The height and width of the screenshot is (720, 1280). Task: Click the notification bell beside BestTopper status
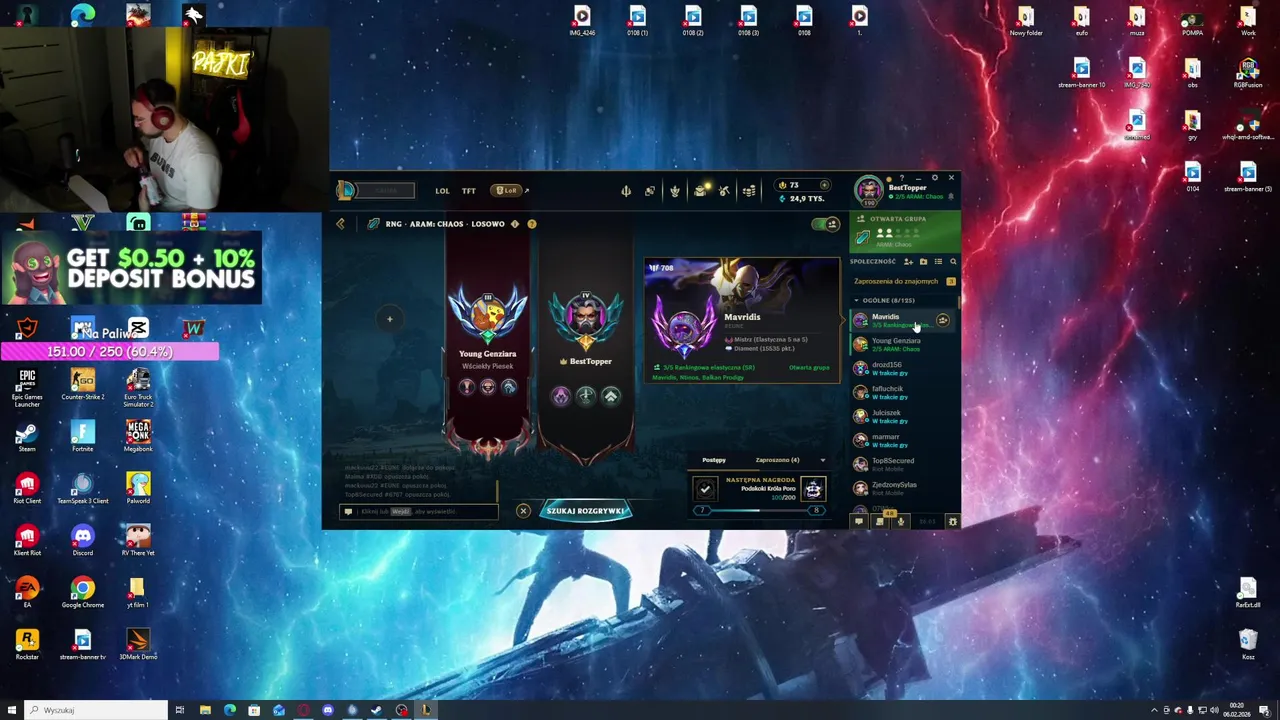pos(951,196)
